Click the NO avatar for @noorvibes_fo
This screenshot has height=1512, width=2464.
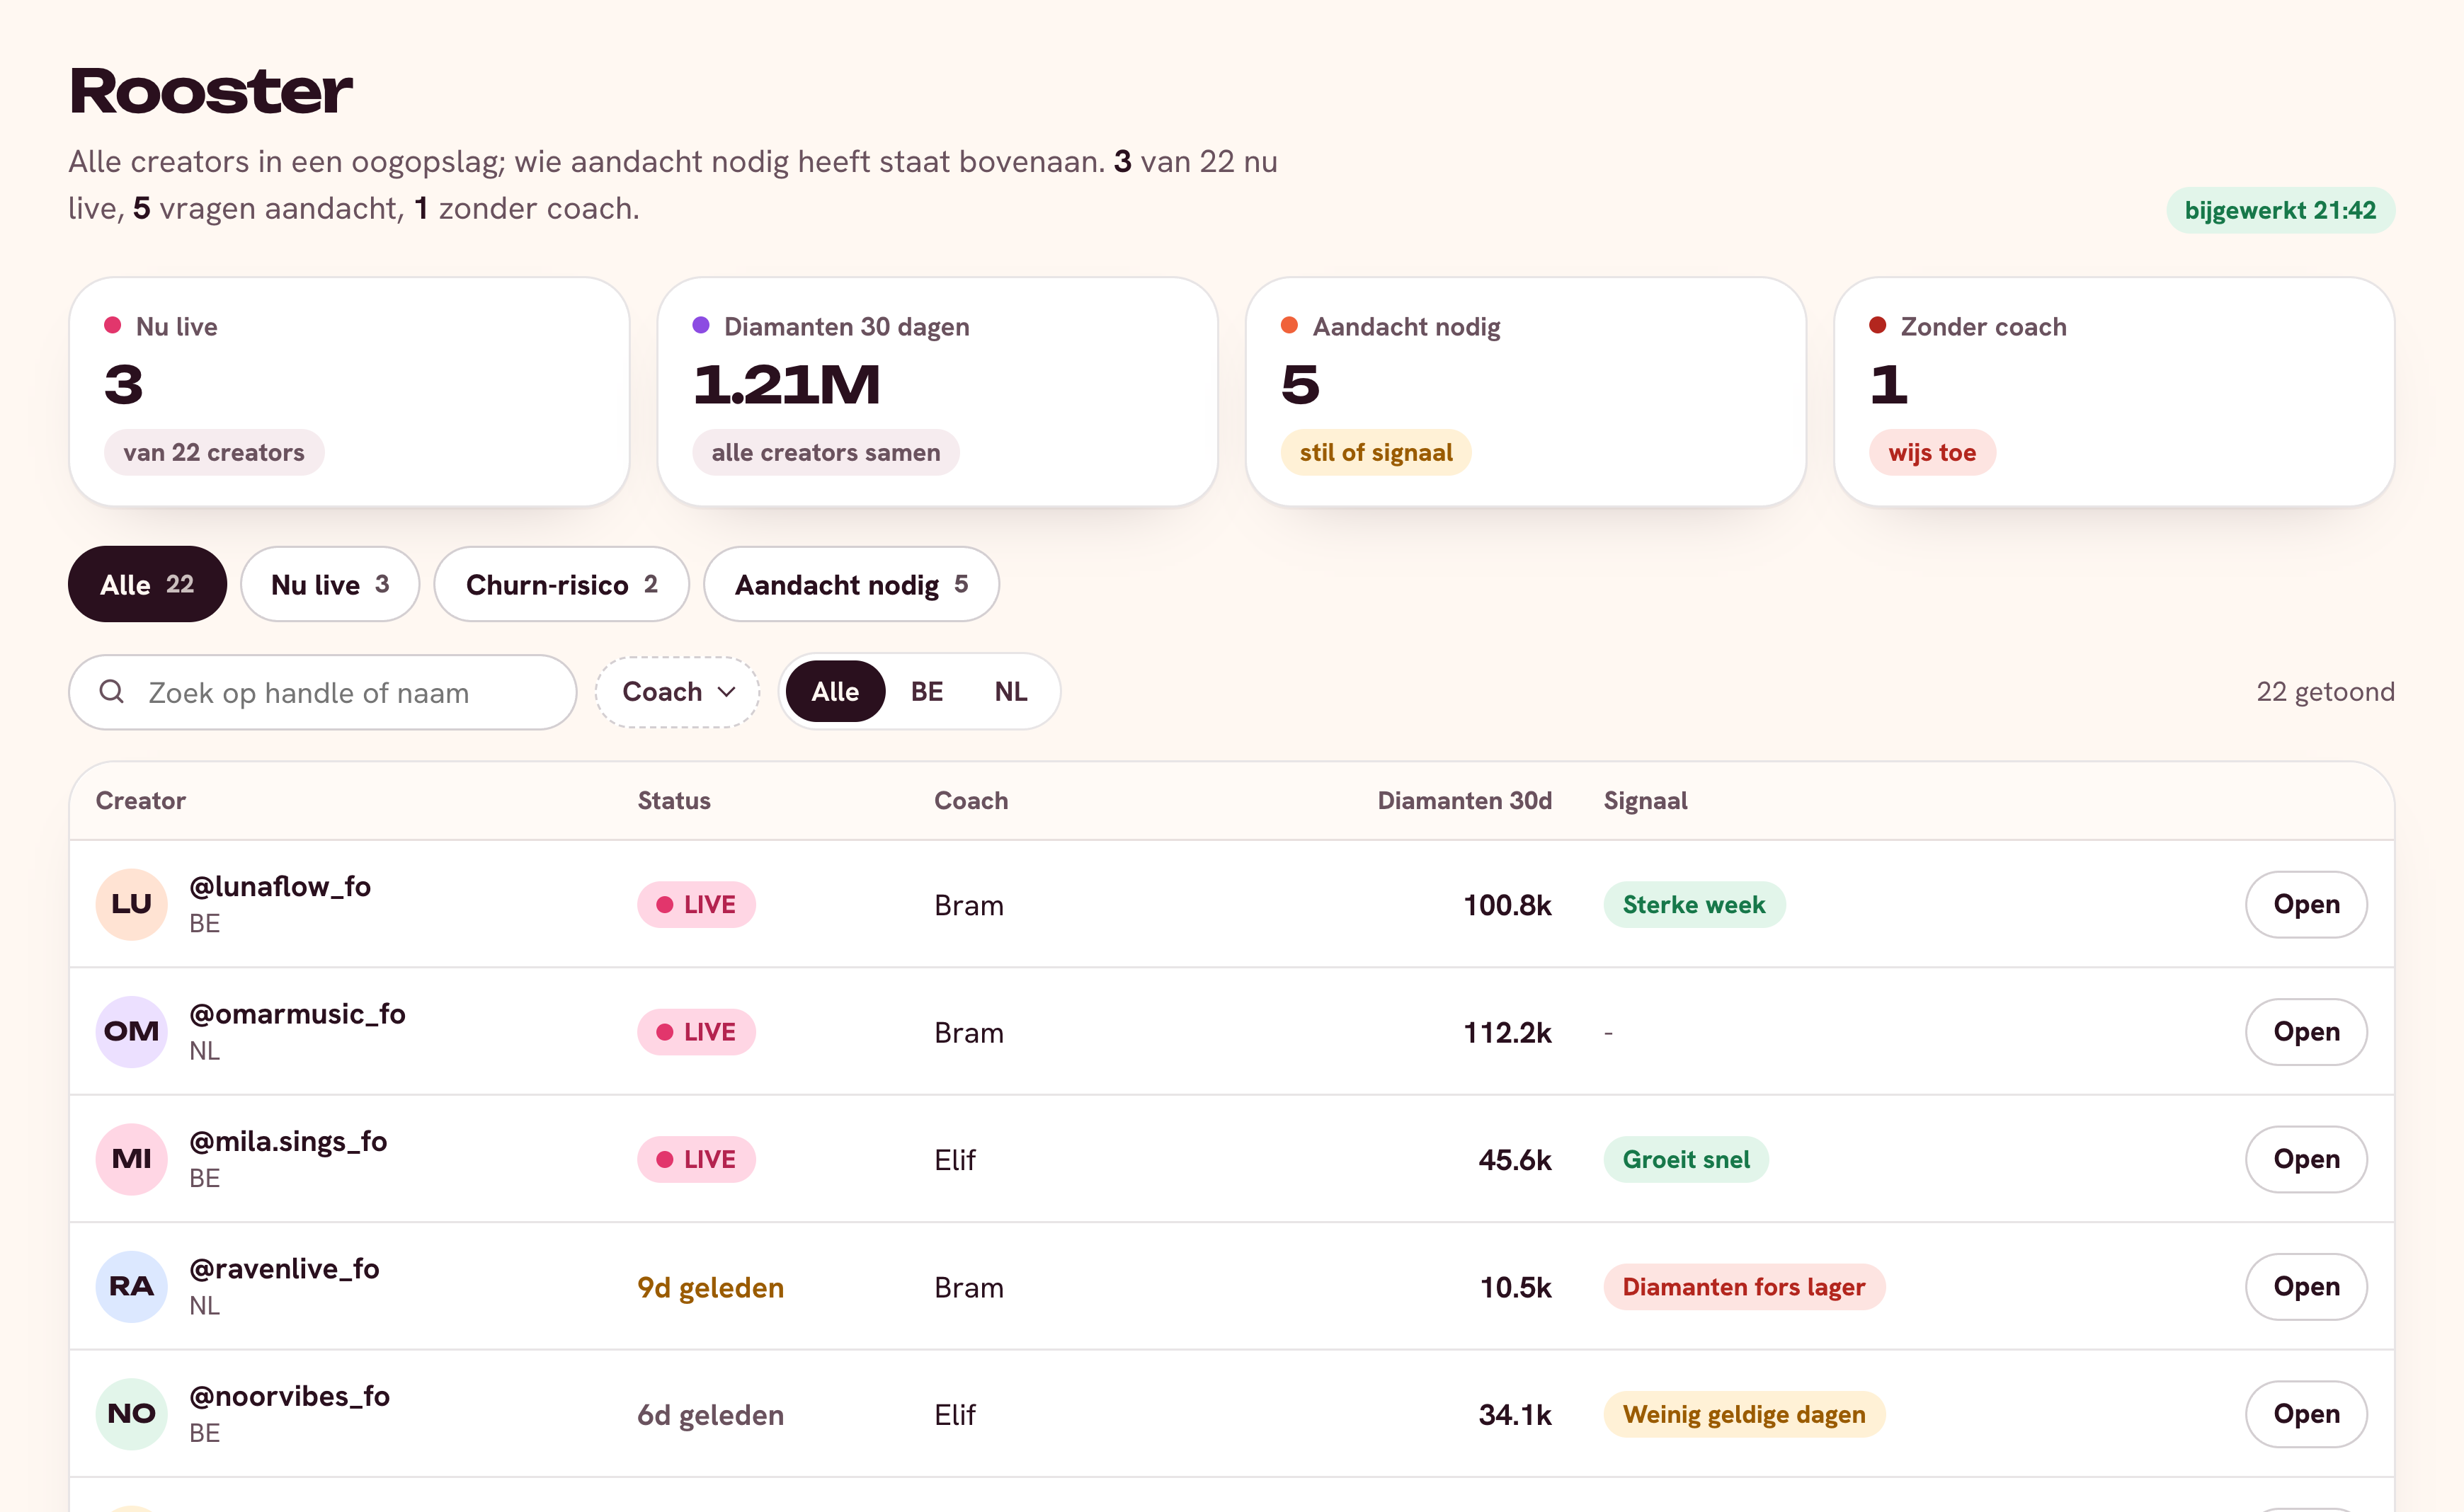tap(131, 1414)
